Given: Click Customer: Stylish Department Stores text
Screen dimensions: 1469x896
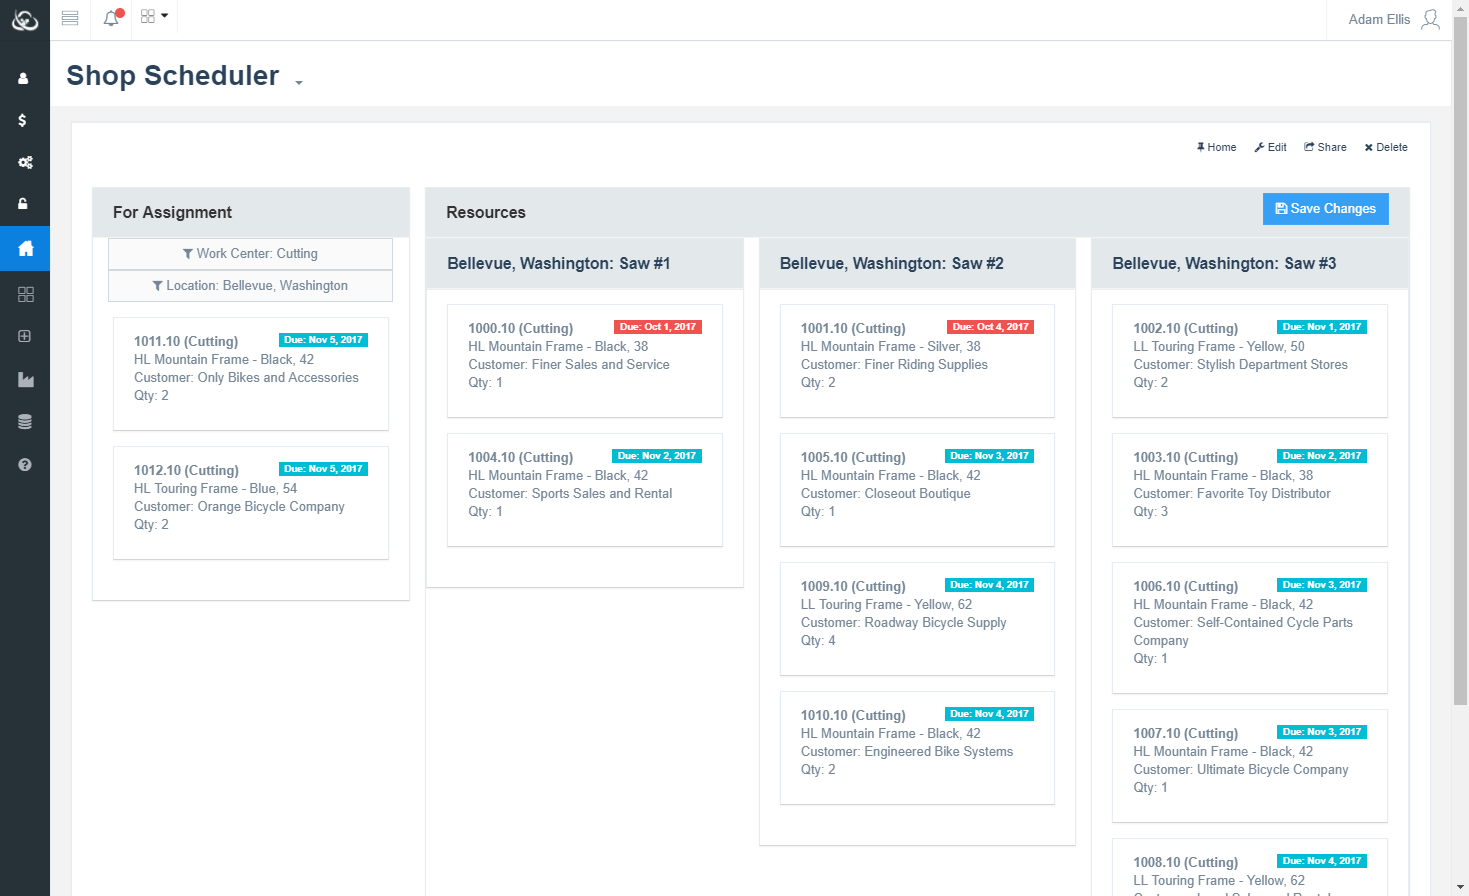Looking at the screenshot, I should [1240, 365].
